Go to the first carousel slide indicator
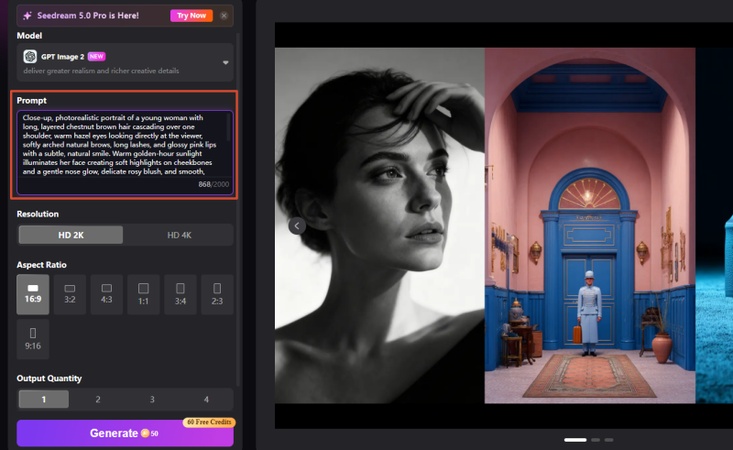Screen dimensions: 733x450 (575, 440)
